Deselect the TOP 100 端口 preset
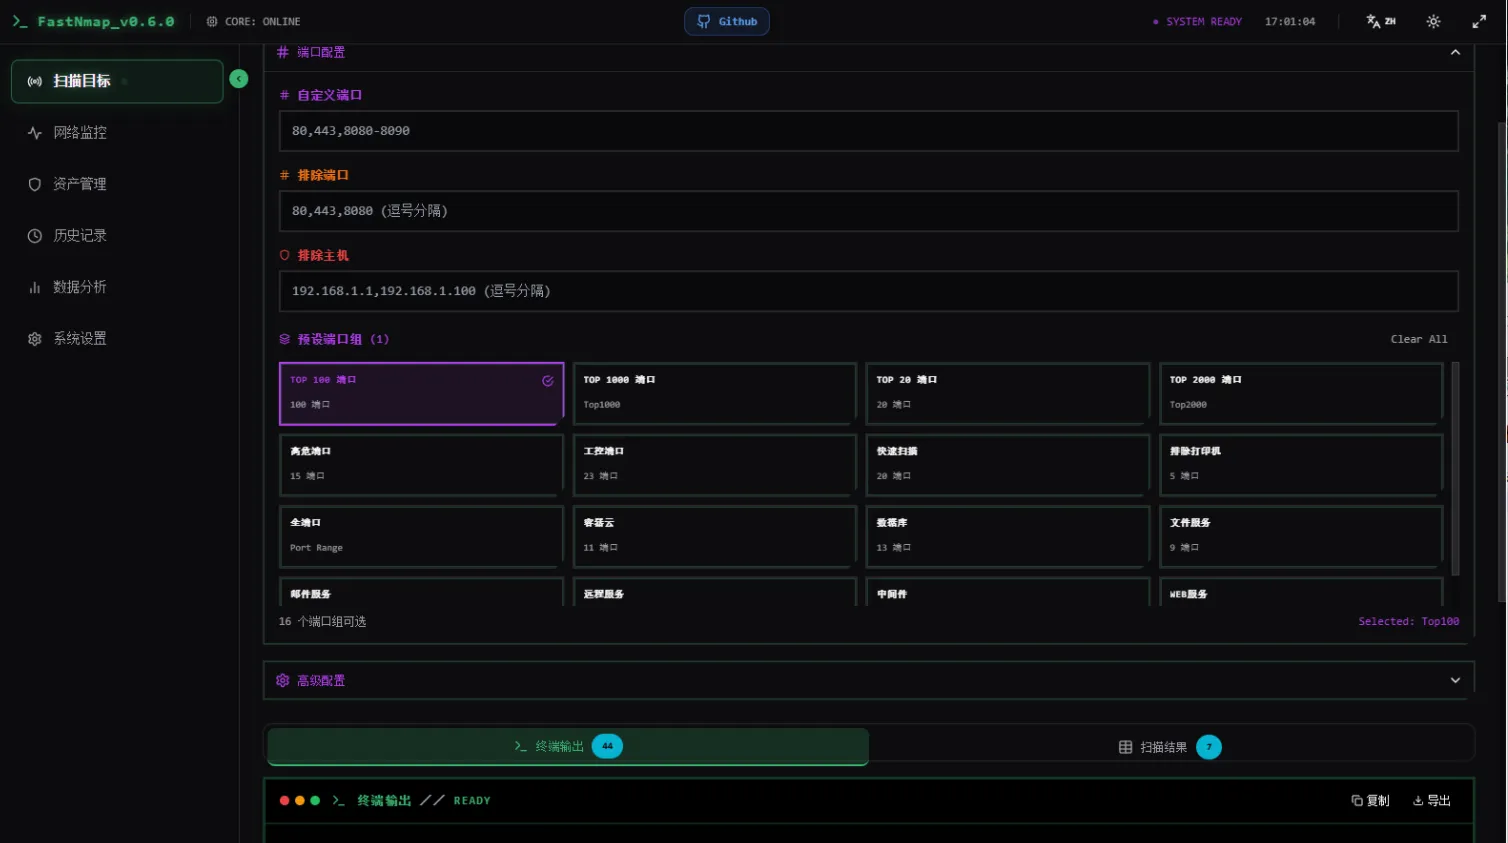The image size is (1508, 843). coord(421,393)
